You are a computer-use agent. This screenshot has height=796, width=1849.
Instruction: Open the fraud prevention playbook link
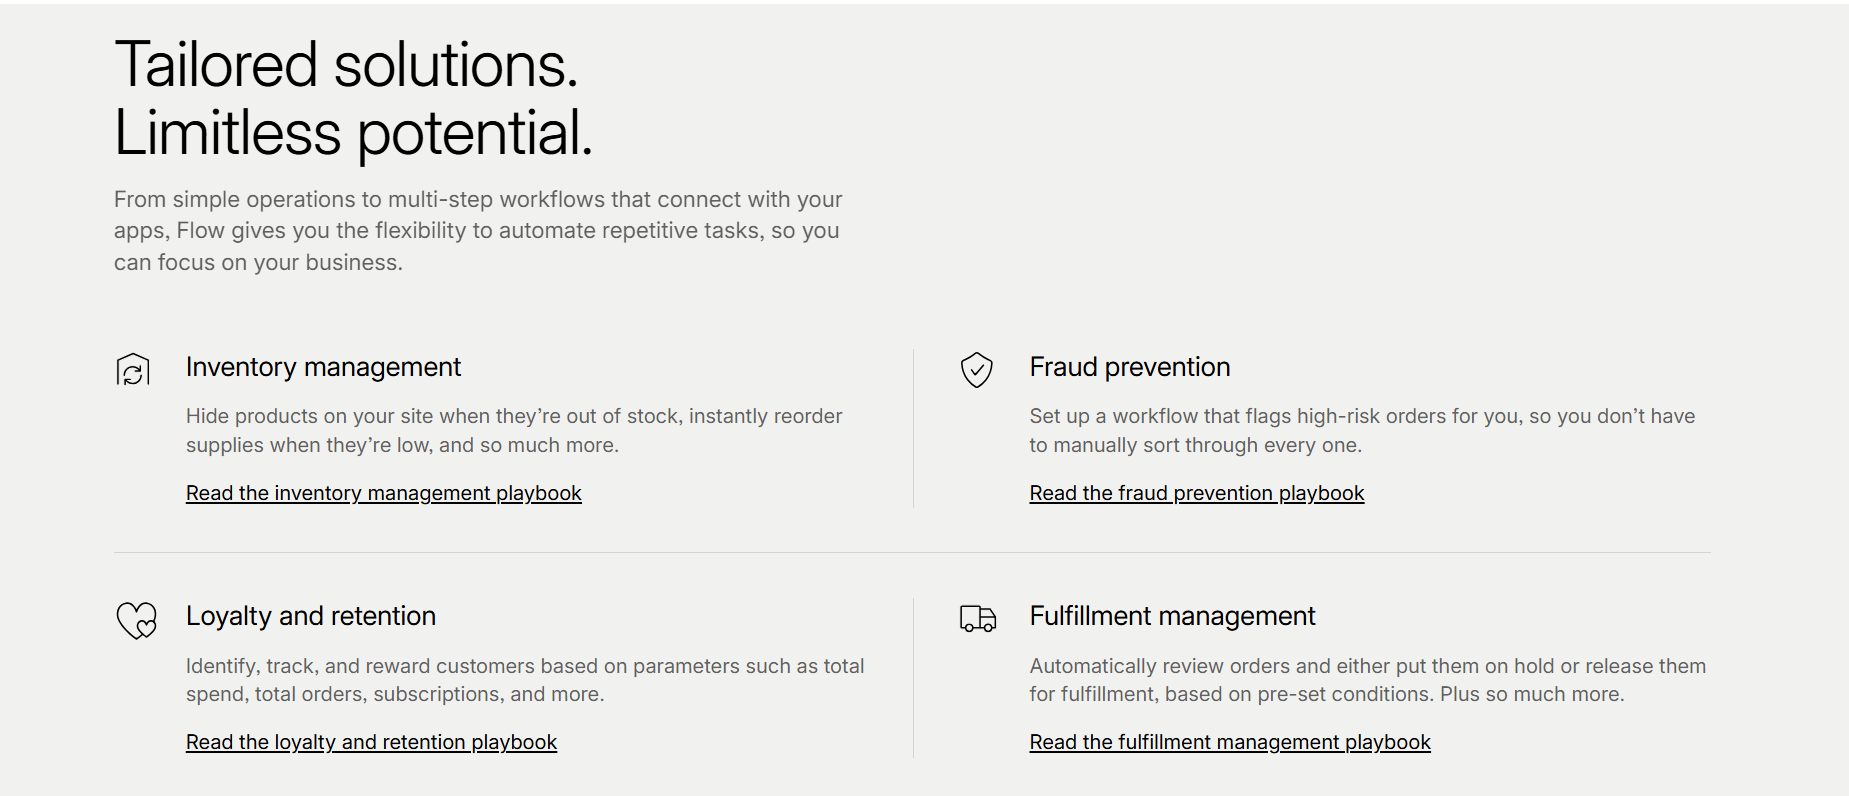[x=1196, y=493]
